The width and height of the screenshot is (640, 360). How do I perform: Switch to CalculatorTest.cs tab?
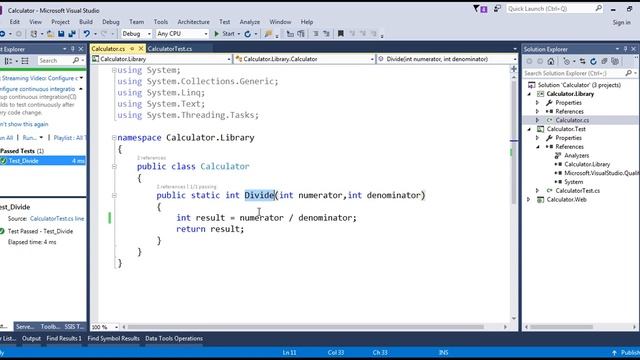(x=170, y=49)
